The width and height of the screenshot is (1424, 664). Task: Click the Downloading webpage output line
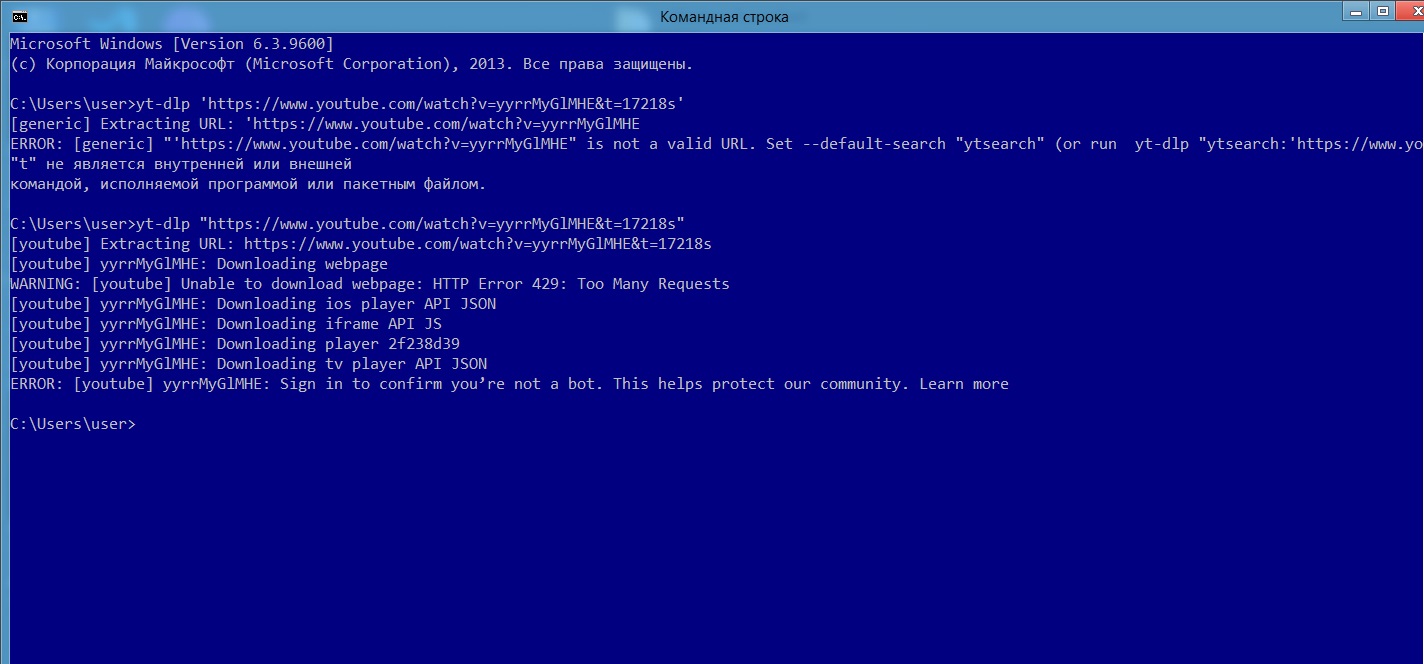(199, 264)
